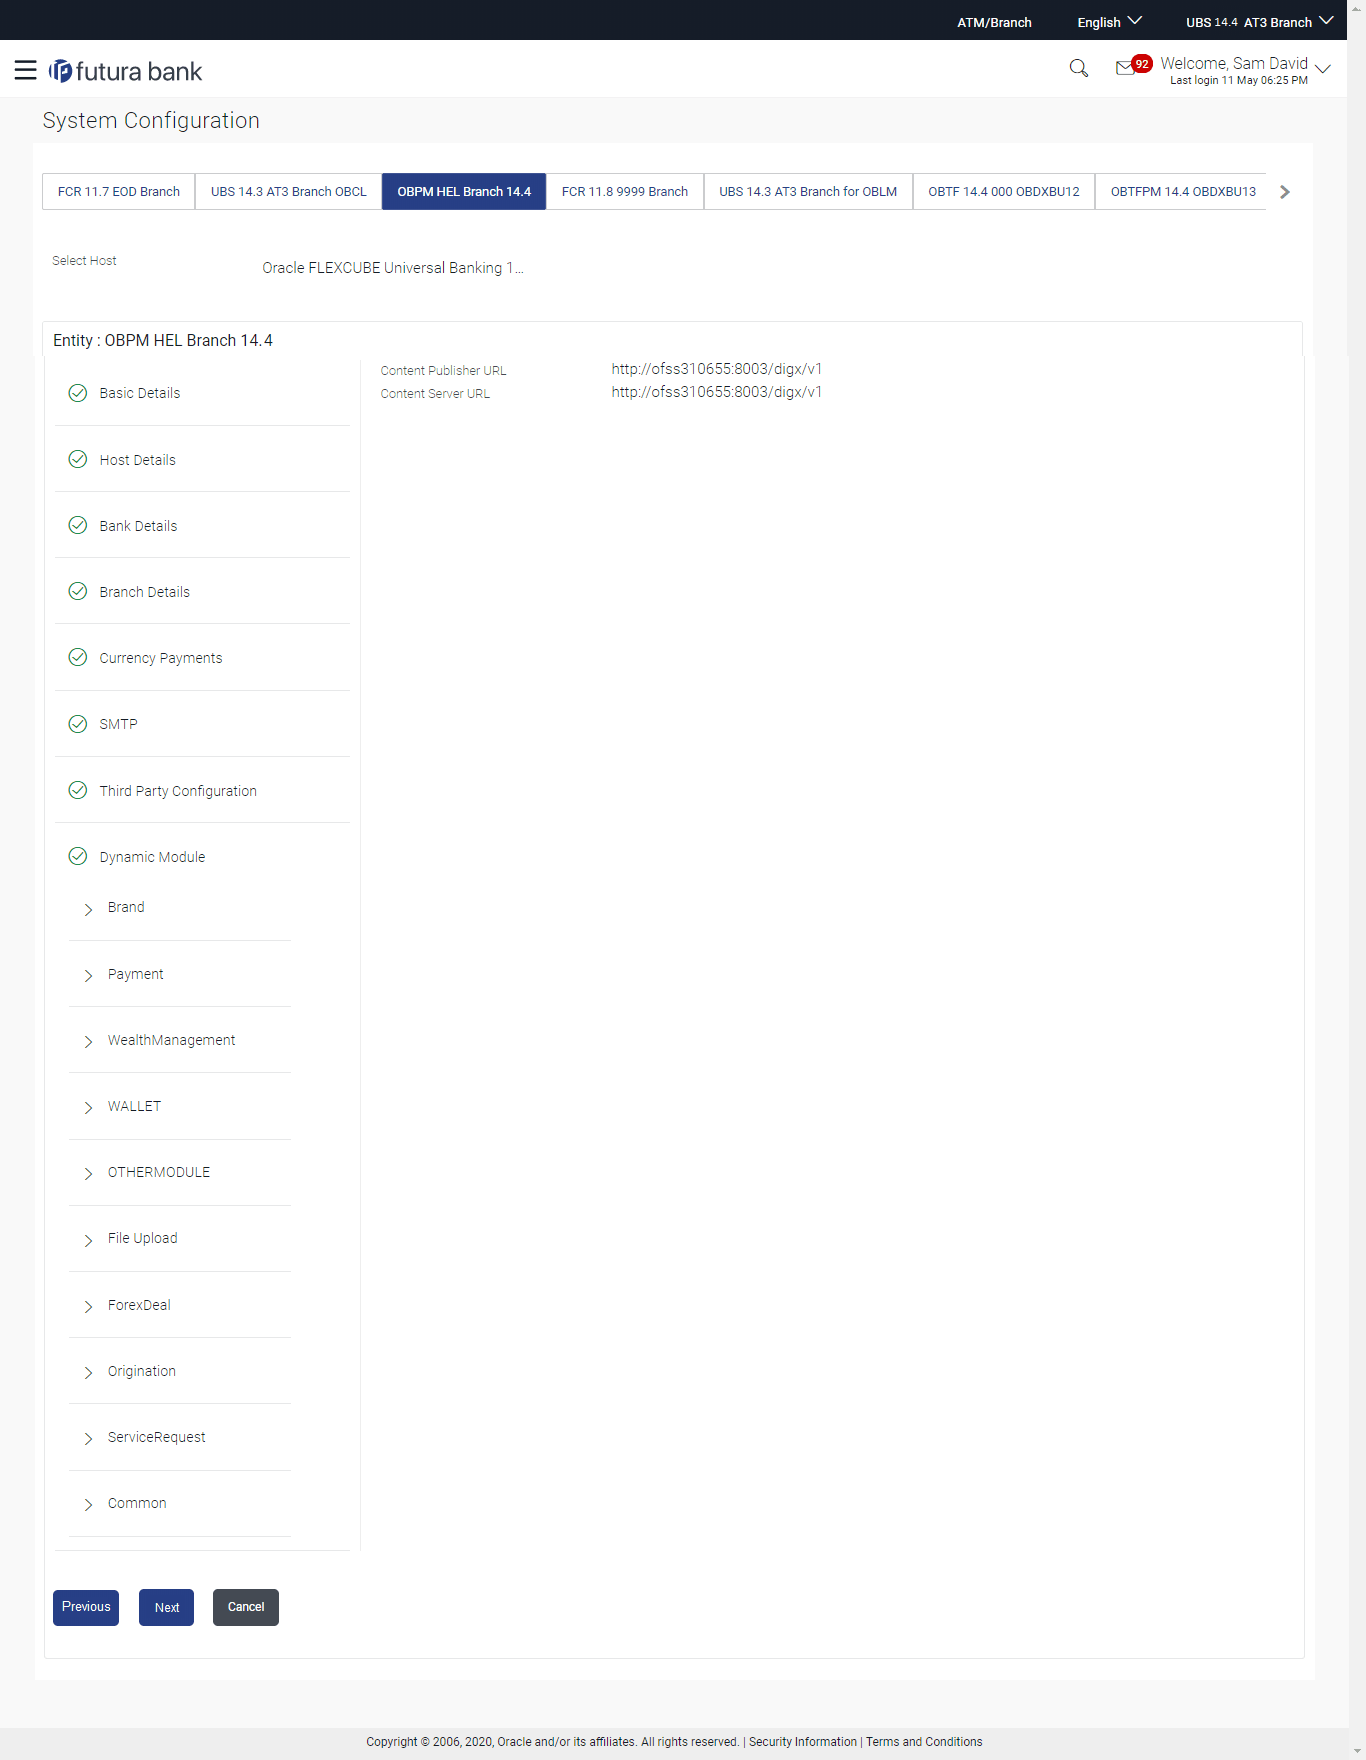Switch to FCR 11.8 9999 Branch tab
This screenshot has height=1760, width=1366.
click(625, 191)
